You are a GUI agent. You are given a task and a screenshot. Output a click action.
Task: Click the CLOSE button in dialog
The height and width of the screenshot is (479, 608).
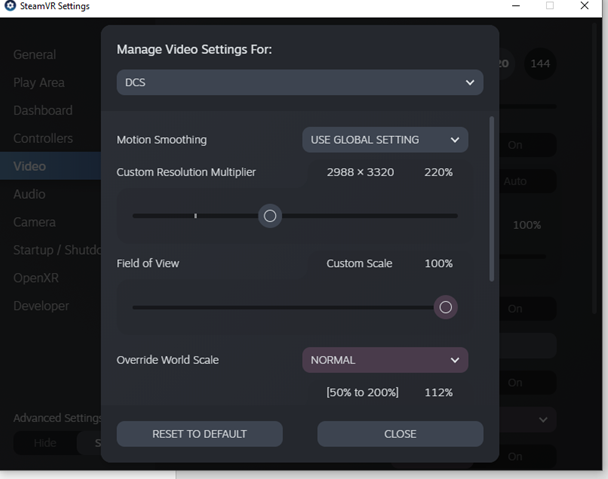click(x=400, y=434)
